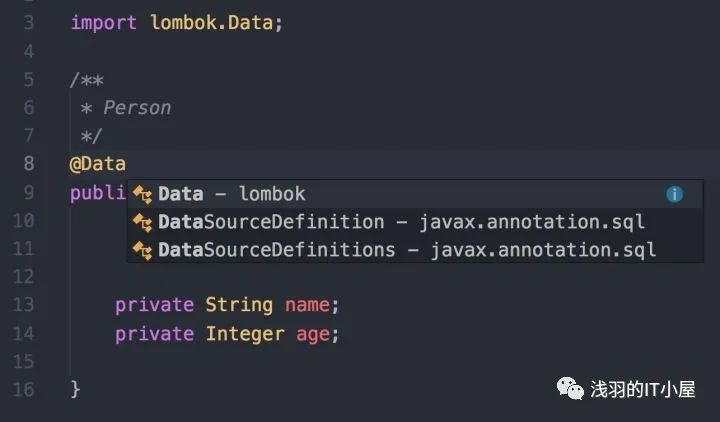Click line number 13 in gutter
Screen dimensions: 720x422
point(23,304)
